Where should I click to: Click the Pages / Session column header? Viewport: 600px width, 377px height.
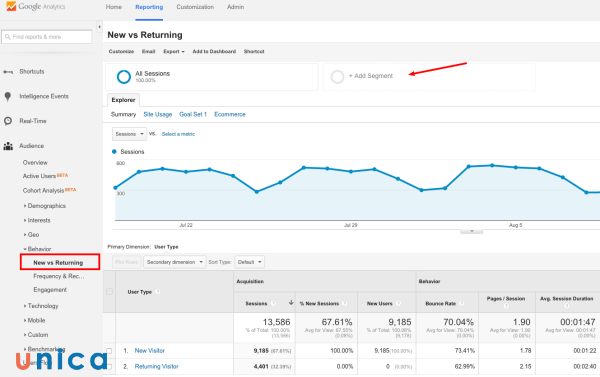[506, 299]
